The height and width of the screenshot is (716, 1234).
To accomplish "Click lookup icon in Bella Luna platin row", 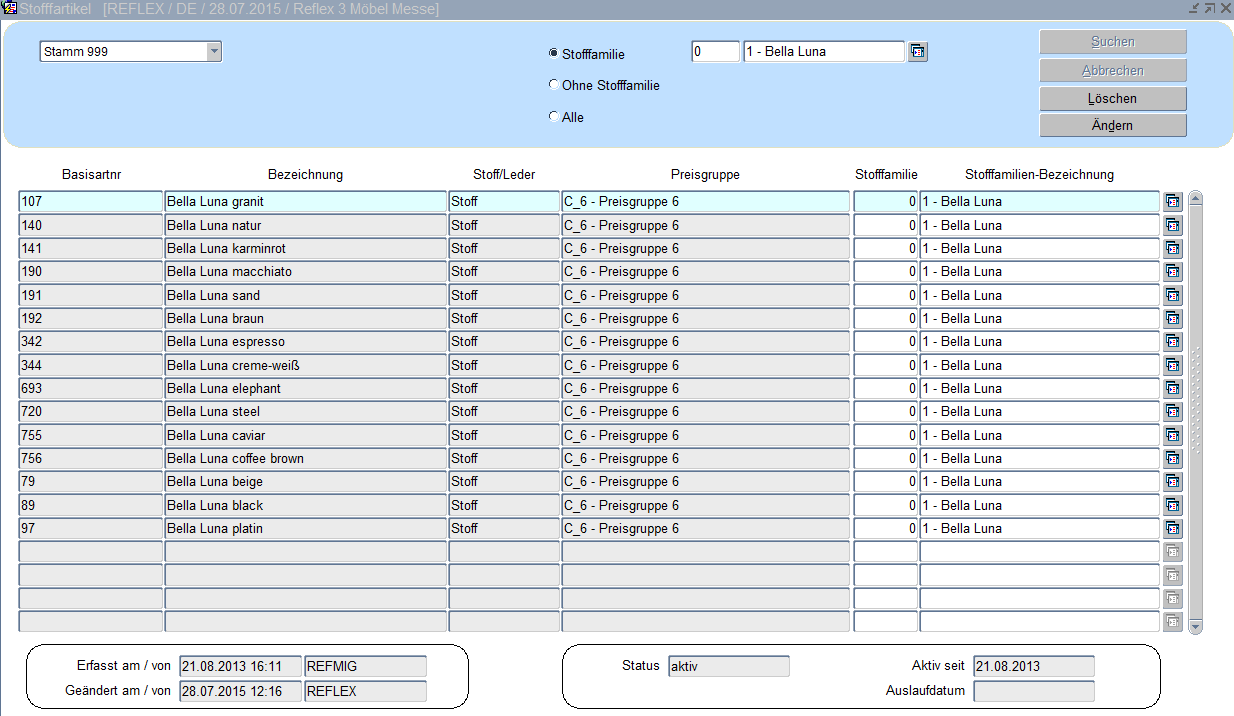I will point(1173,529).
